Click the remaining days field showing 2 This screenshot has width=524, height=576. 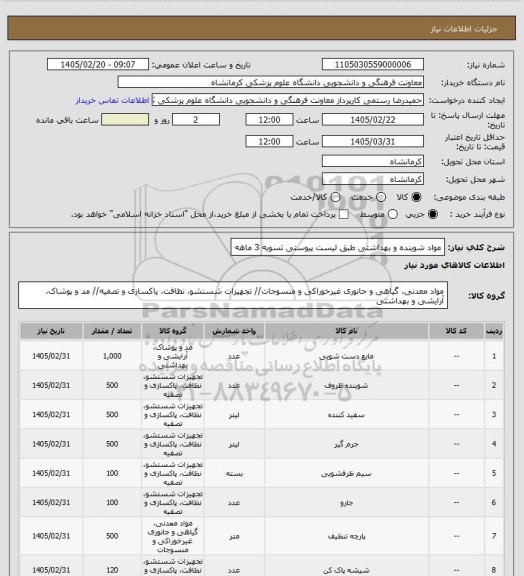(x=196, y=120)
